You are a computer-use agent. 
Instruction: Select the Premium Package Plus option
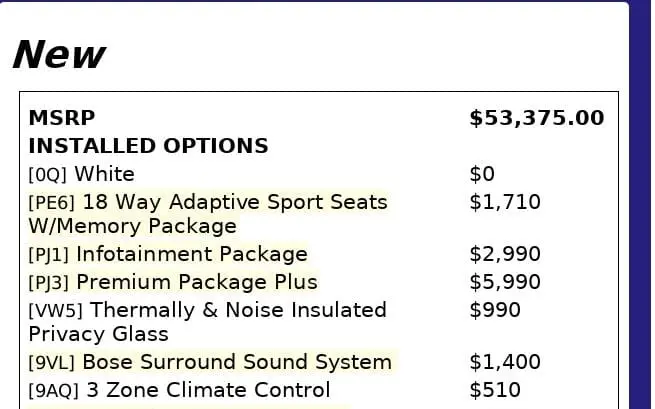pyautogui.click(x=197, y=282)
